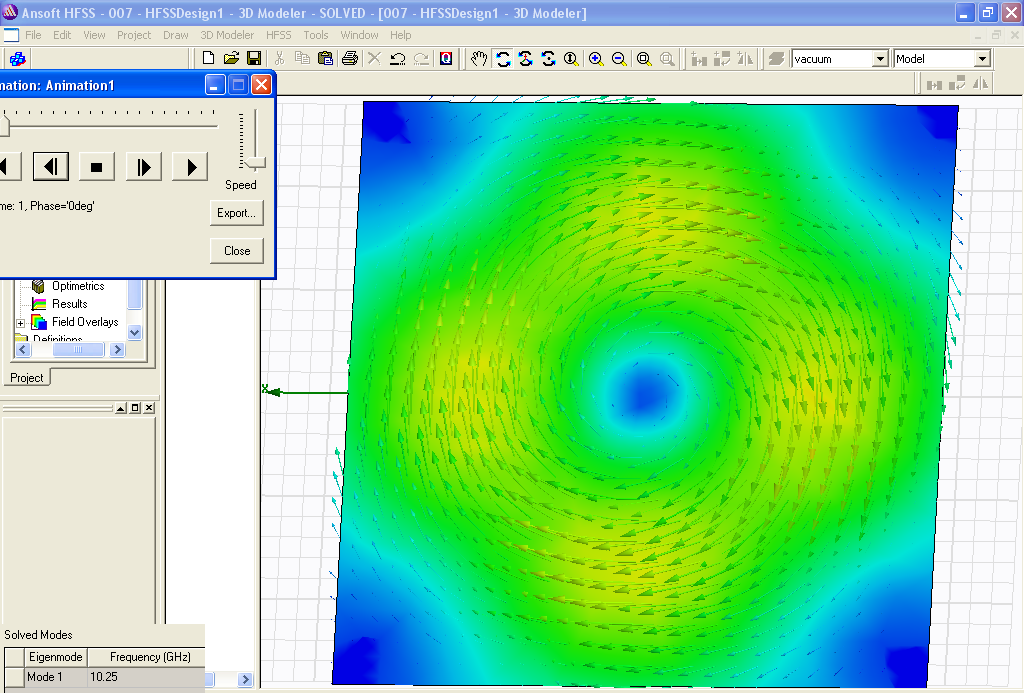Click the 10.25 frequency value

(x=104, y=677)
